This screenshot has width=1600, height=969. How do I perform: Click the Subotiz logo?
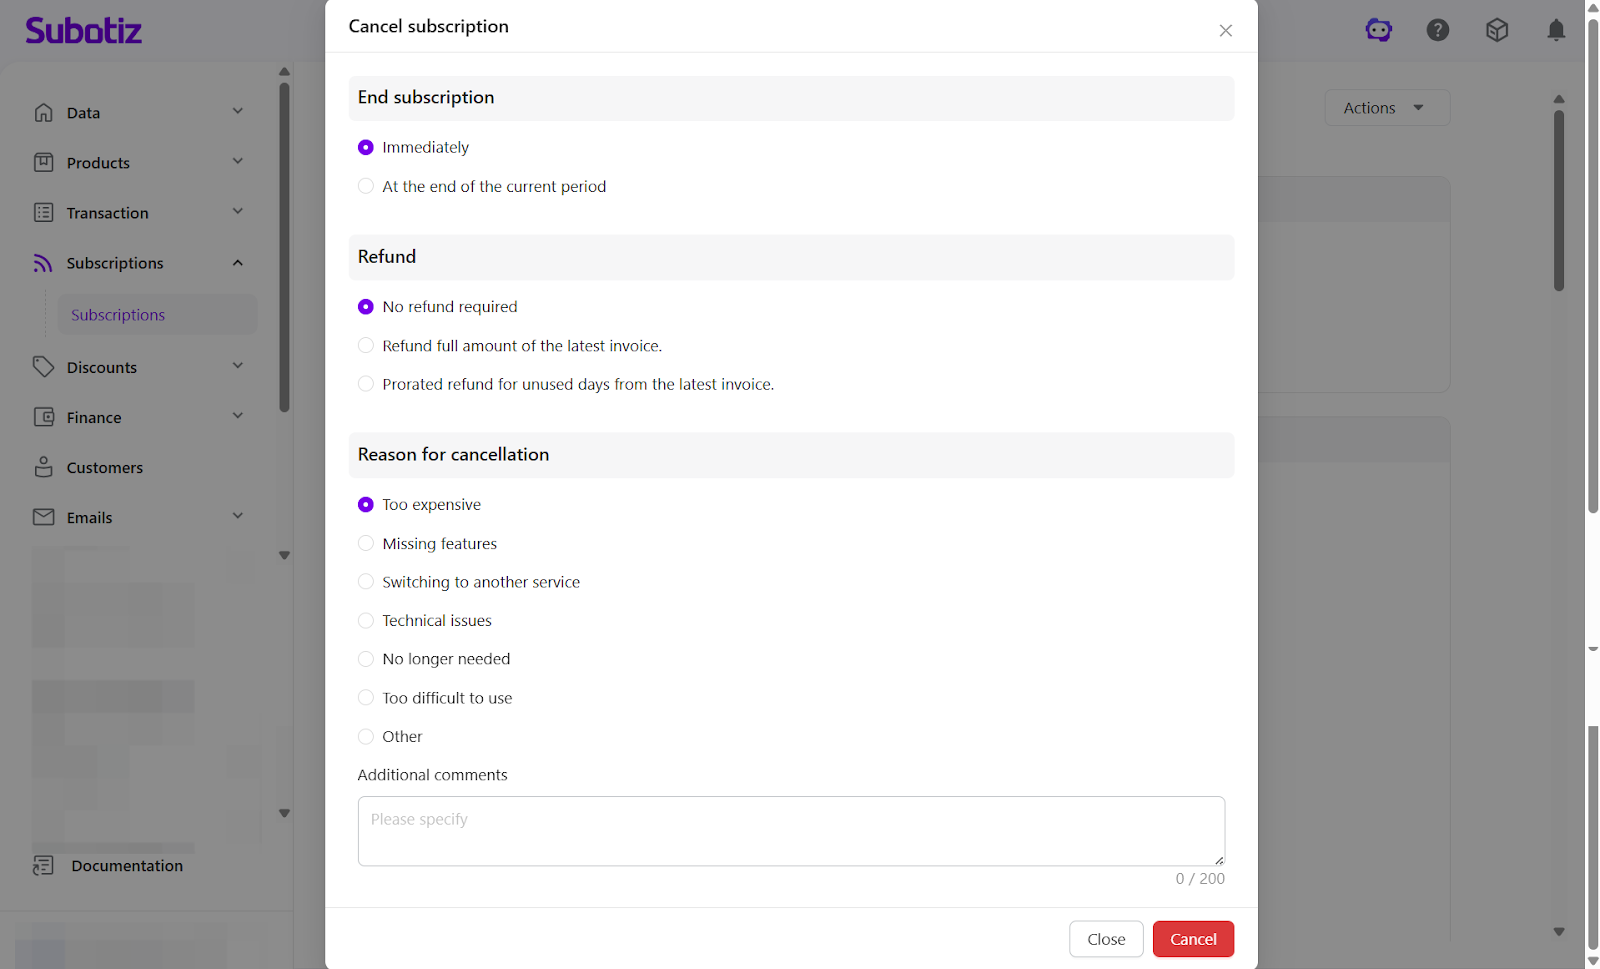[84, 31]
